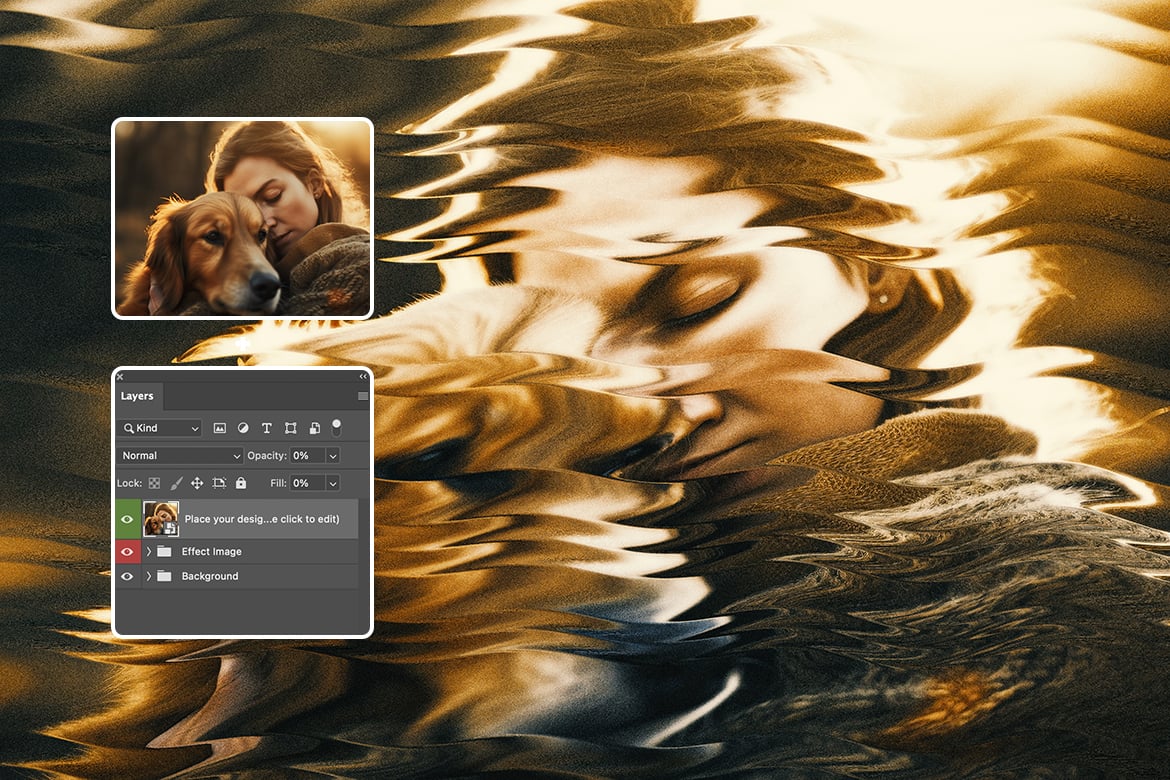Click the Lock position icon

pyautogui.click(x=197, y=483)
